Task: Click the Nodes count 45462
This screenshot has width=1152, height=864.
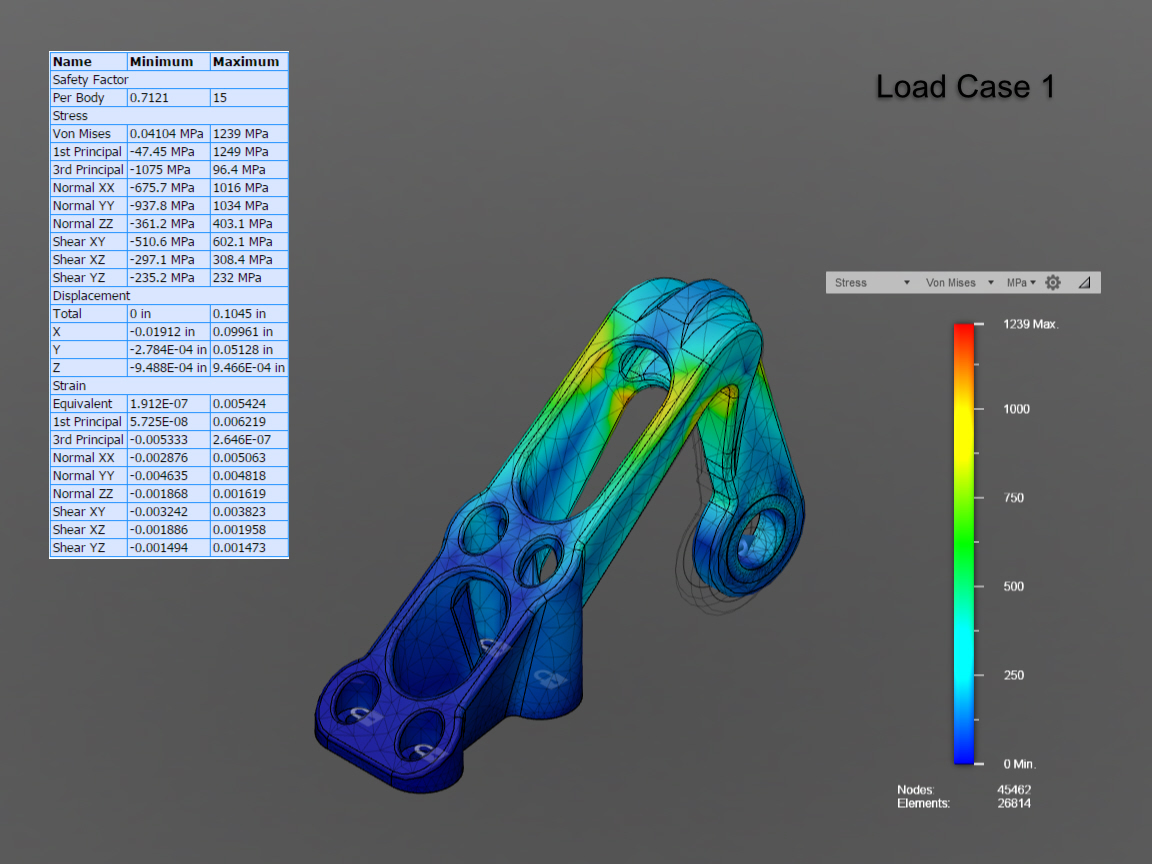Action: pyautogui.click(x=1014, y=790)
